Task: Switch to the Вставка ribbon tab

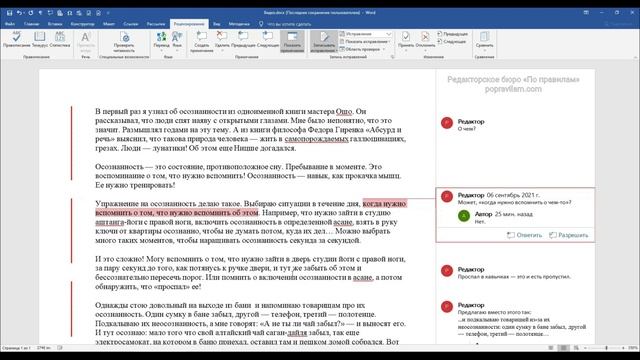Action: pyautogui.click(x=55, y=24)
